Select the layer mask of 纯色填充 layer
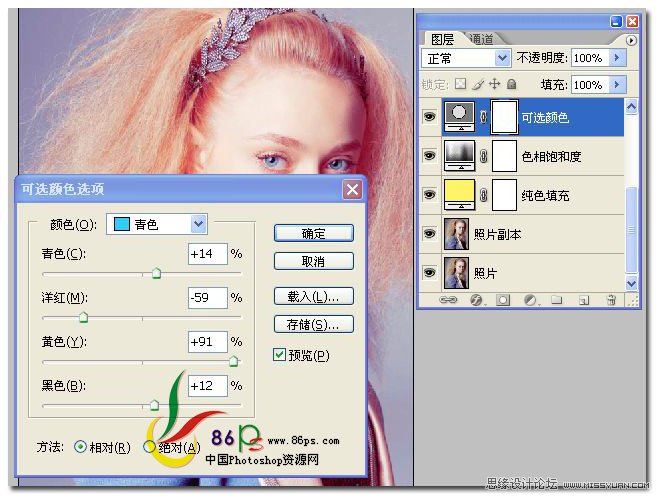Image resolution: width=660 pixels, height=500 pixels. click(x=504, y=195)
